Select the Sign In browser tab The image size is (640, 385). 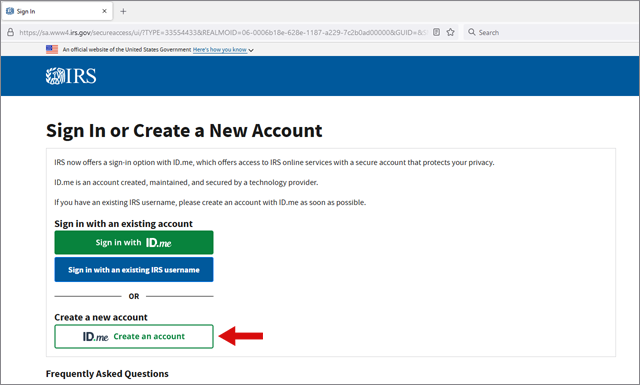point(57,11)
